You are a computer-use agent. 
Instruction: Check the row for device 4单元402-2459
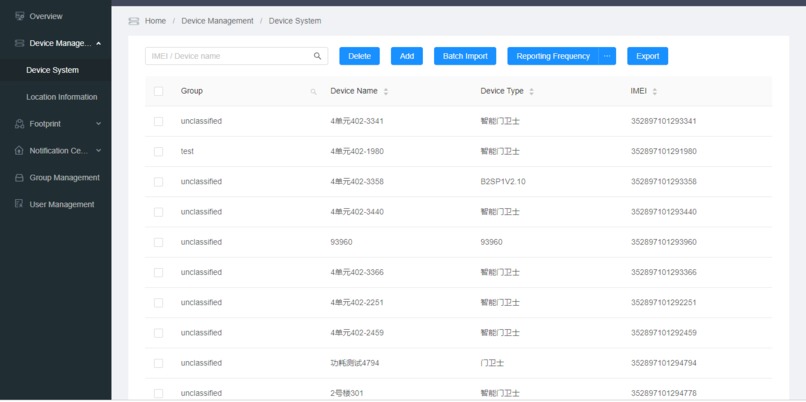click(158, 333)
